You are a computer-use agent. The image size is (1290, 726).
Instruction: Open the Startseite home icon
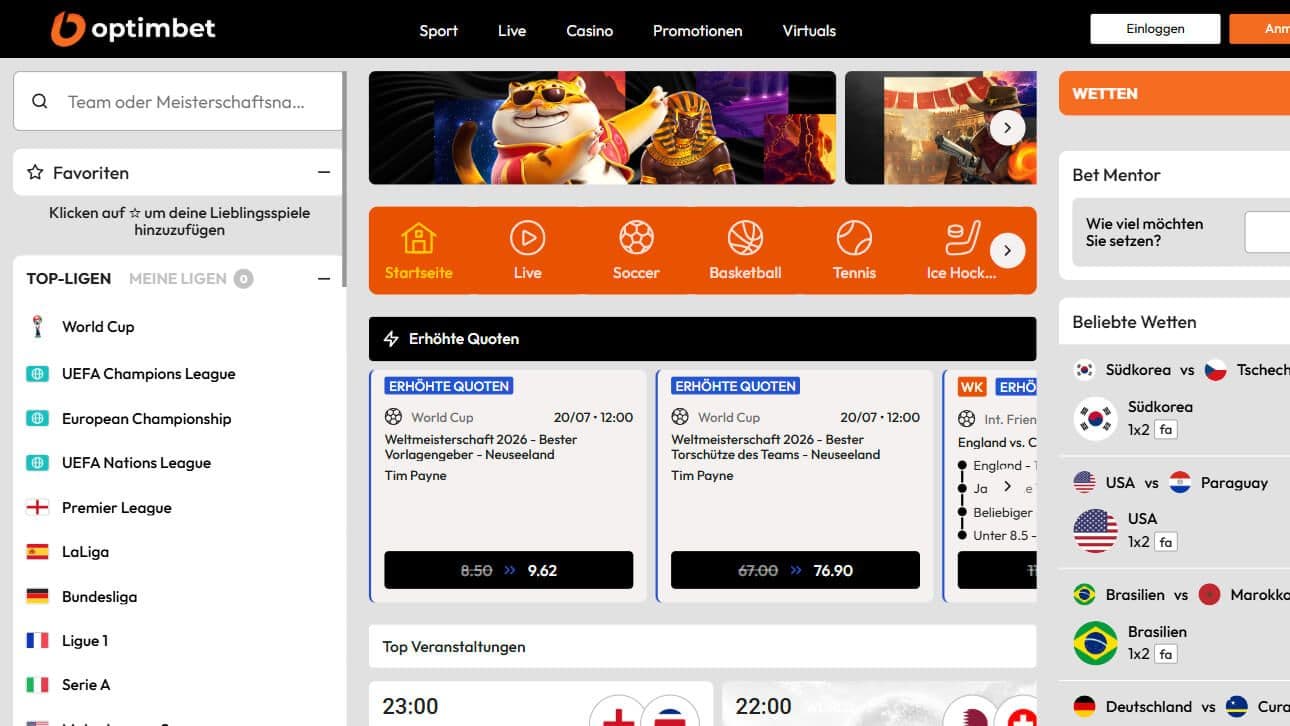point(418,238)
